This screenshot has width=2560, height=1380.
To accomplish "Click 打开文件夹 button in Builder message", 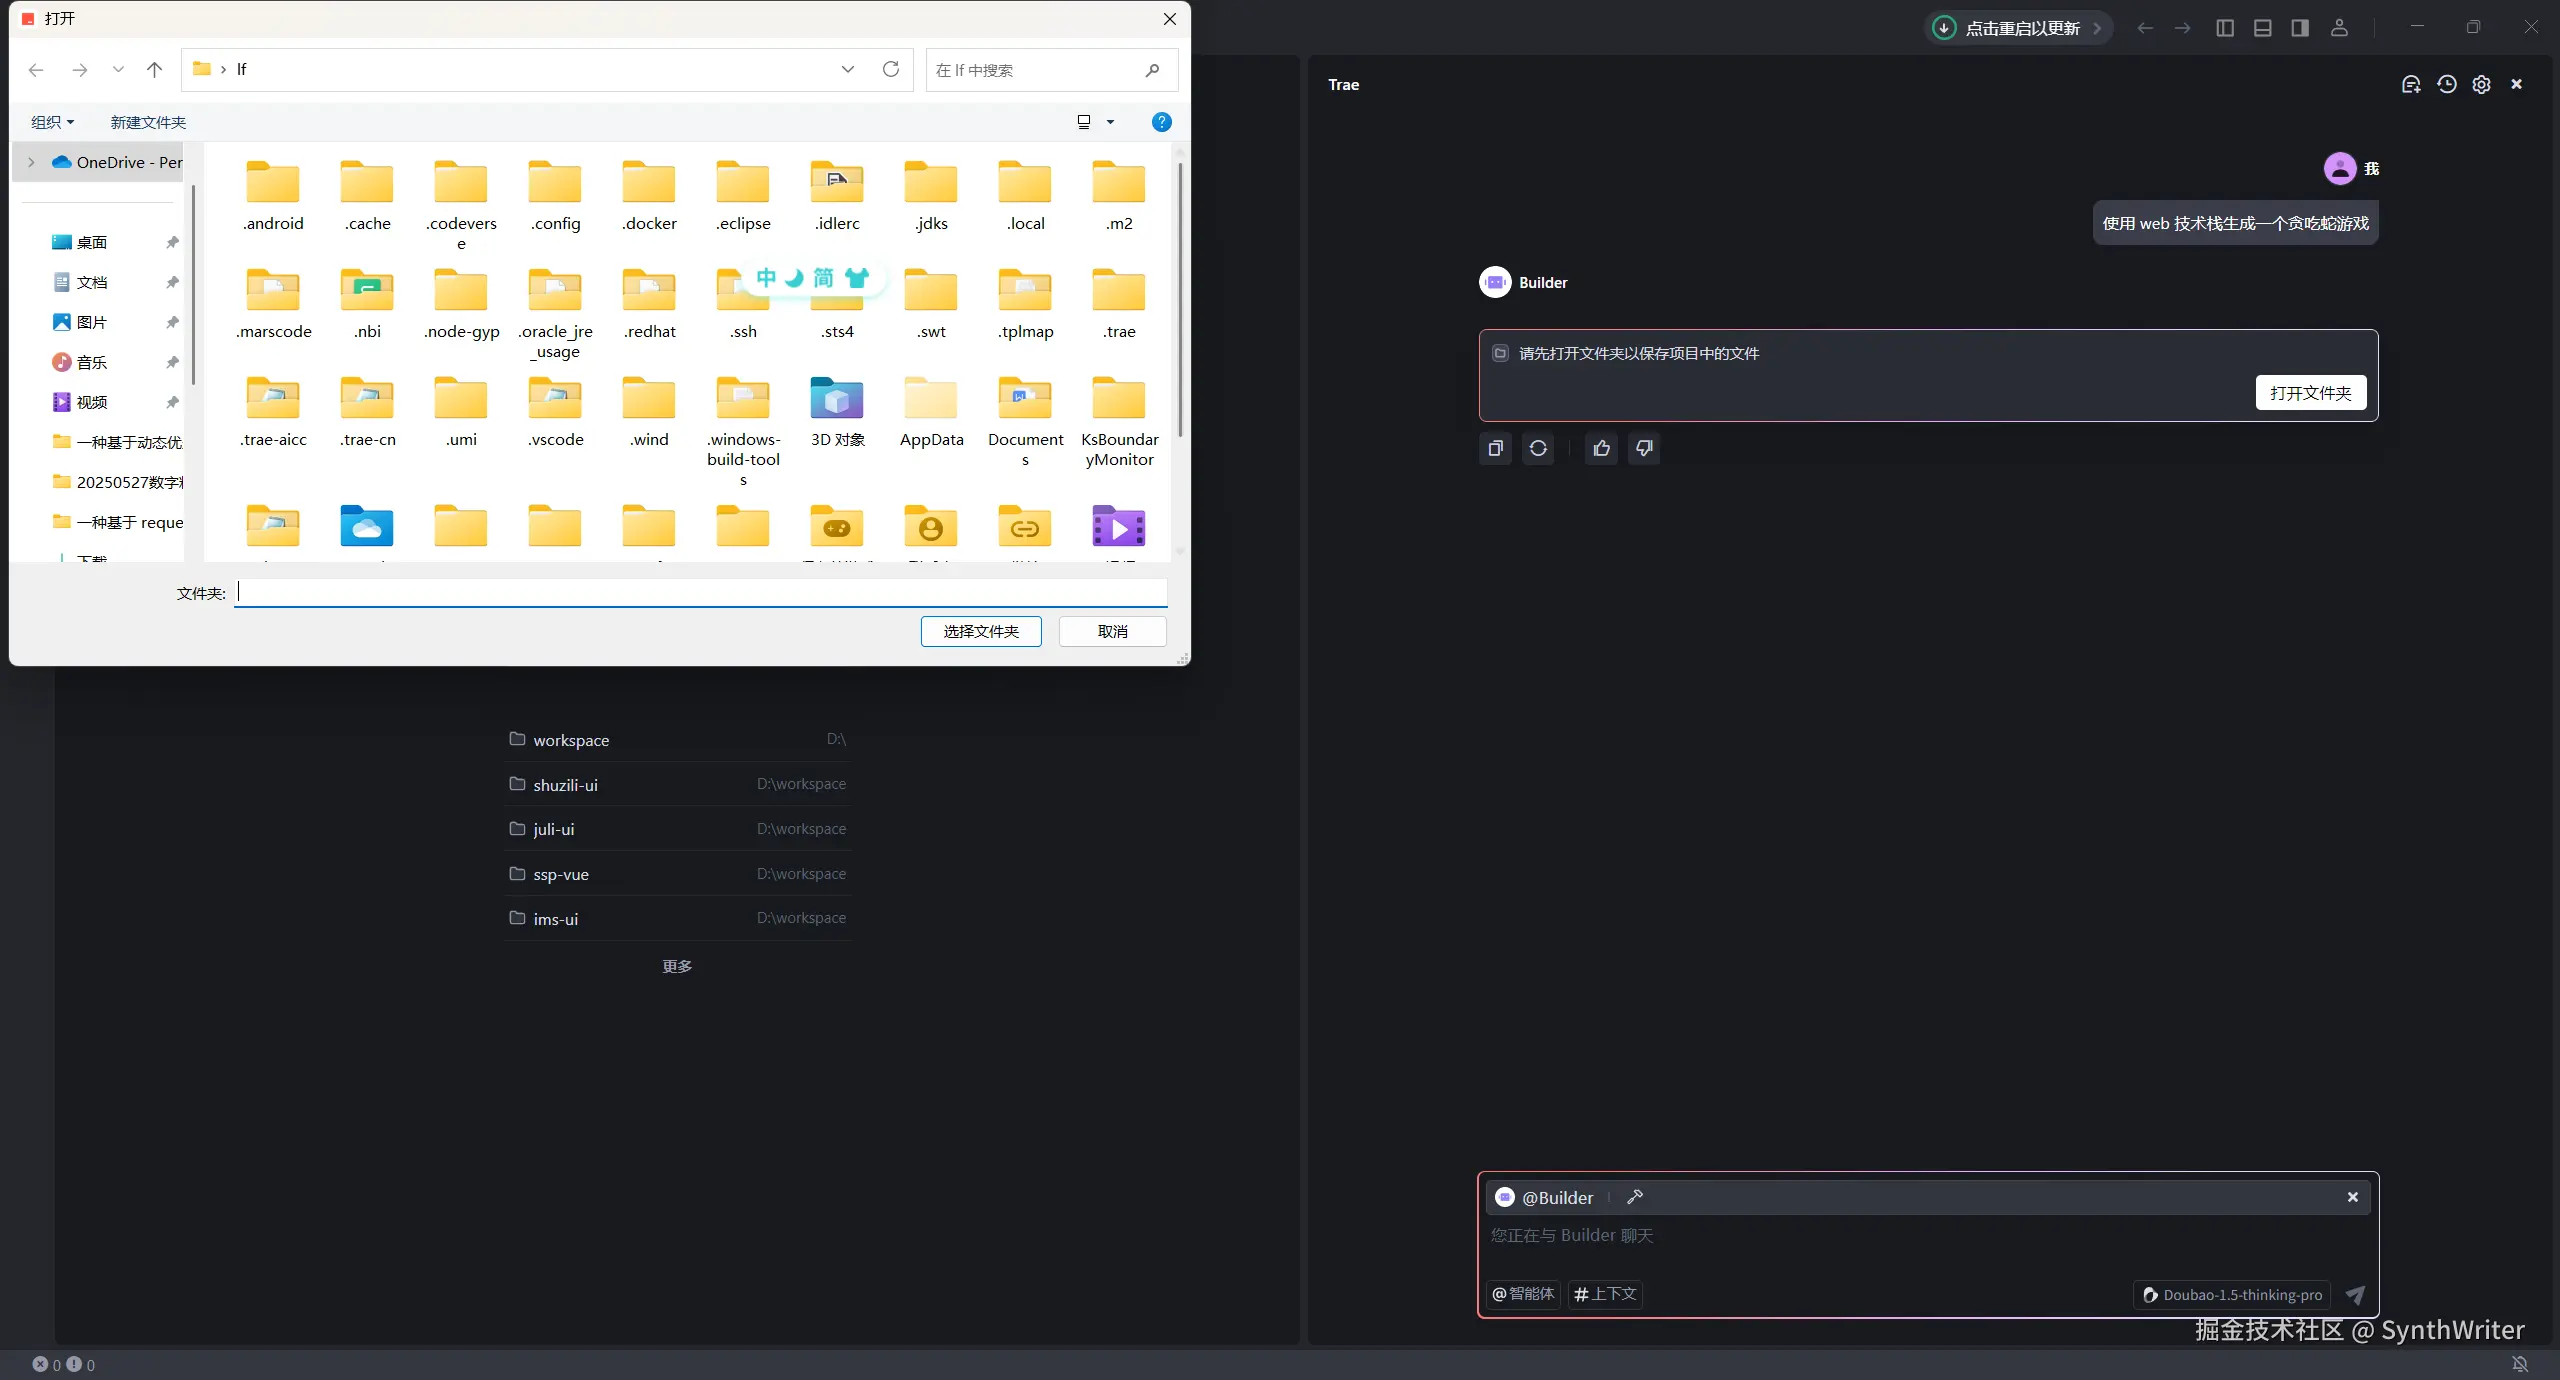I will [x=2310, y=393].
